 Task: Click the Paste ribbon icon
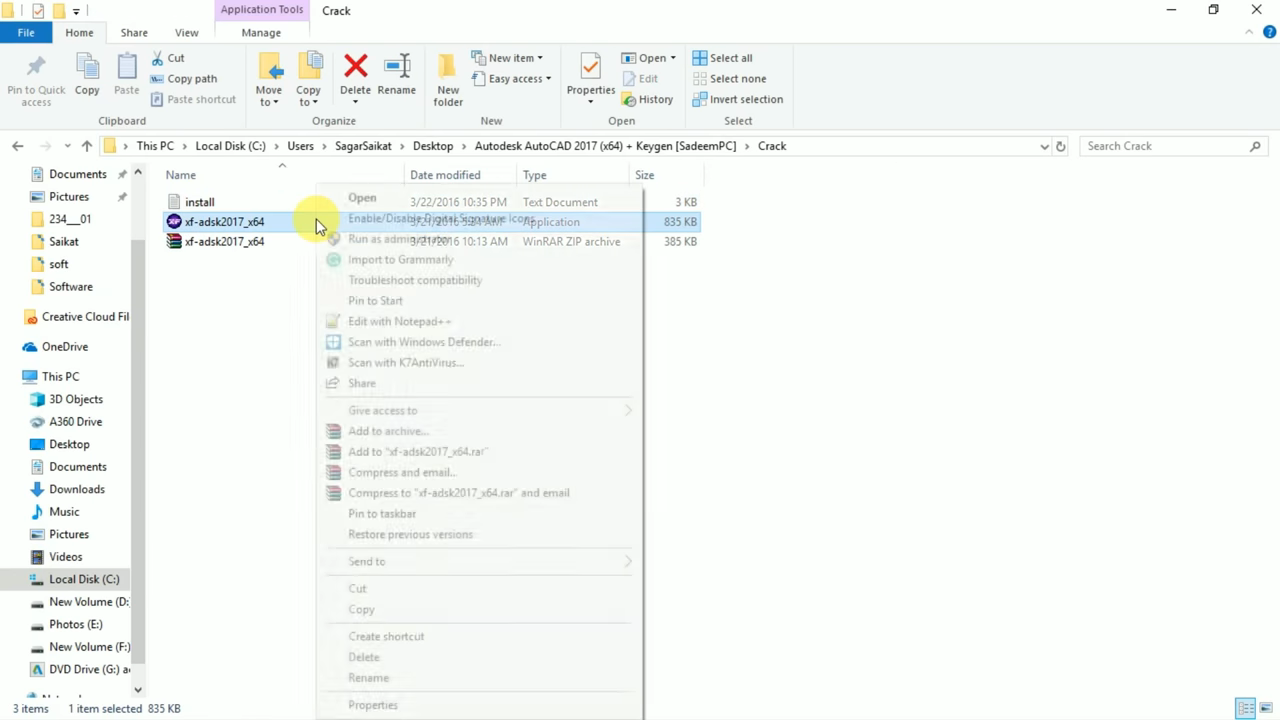[127, 66]
